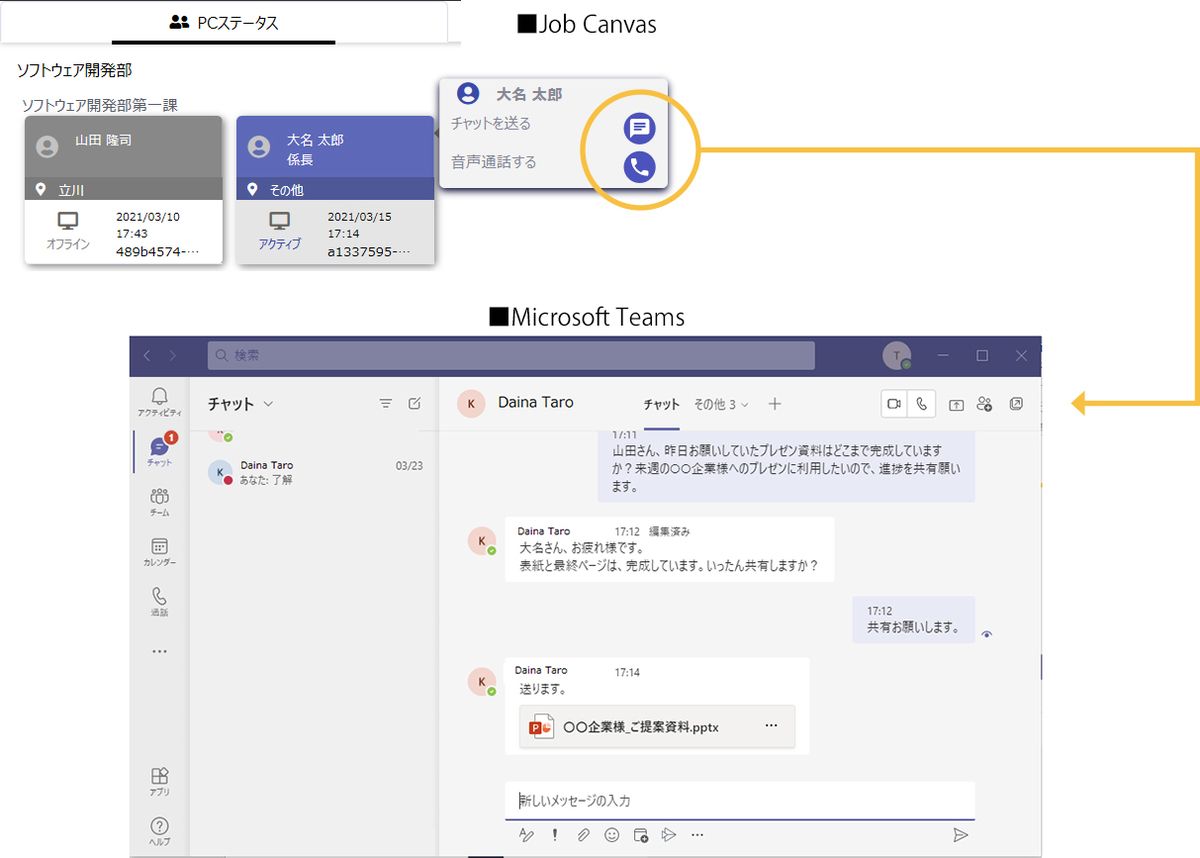1200x858 pixels.
Task: Pop out the chat window
Action: tap(1016, 404)
